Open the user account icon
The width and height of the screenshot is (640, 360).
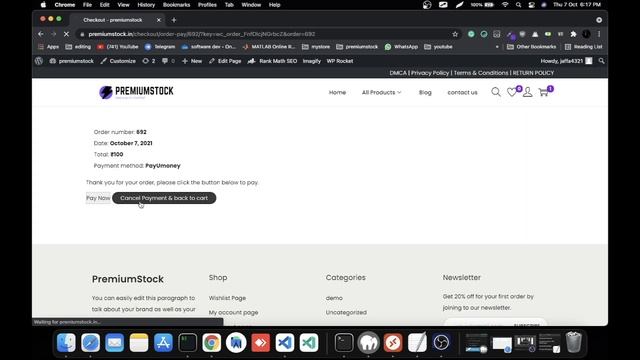click(x=527, y=92)
